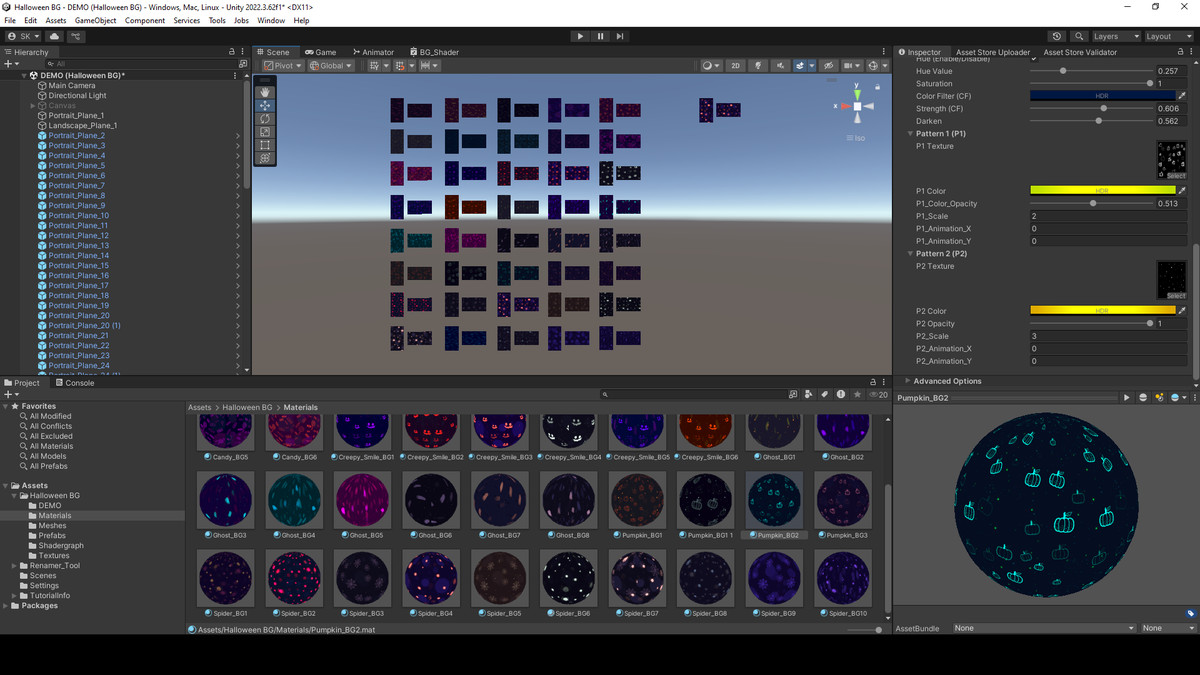Toggle the Hue Enable/Disable checkbox
This screenshot has width=1200, height=675.
1034,59
